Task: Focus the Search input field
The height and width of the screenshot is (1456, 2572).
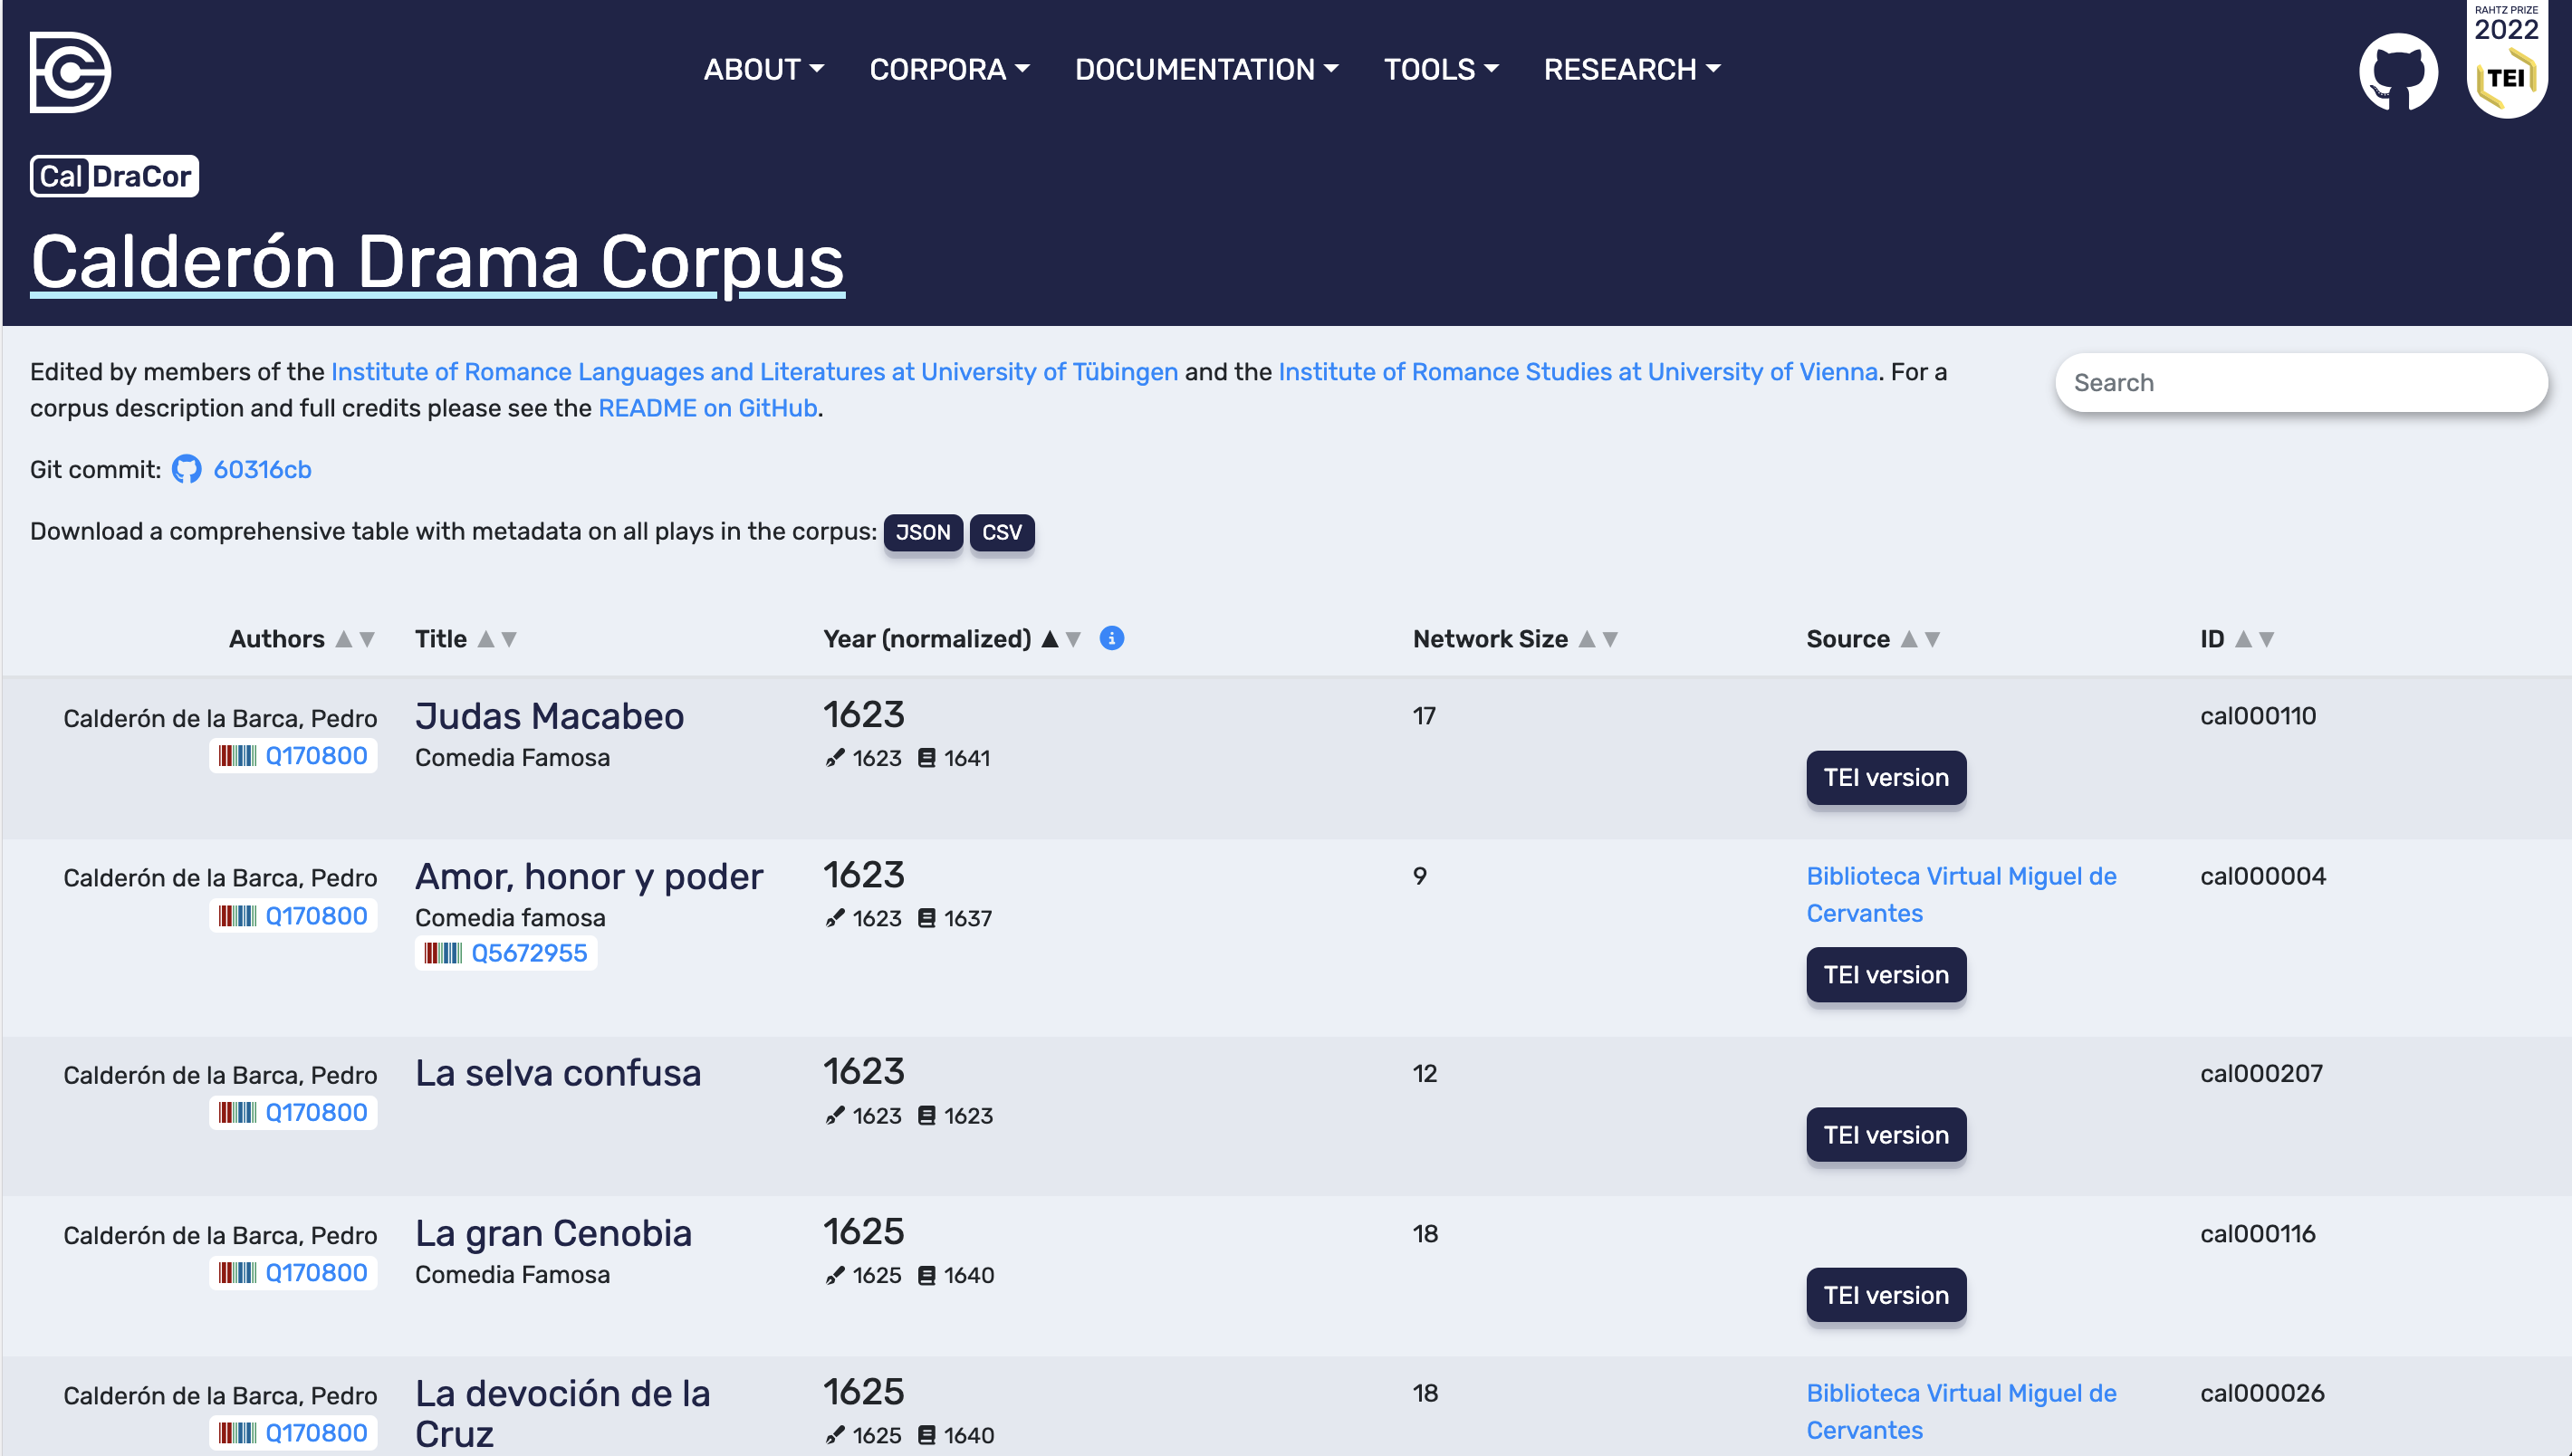Action: [x=2300, y=383]
